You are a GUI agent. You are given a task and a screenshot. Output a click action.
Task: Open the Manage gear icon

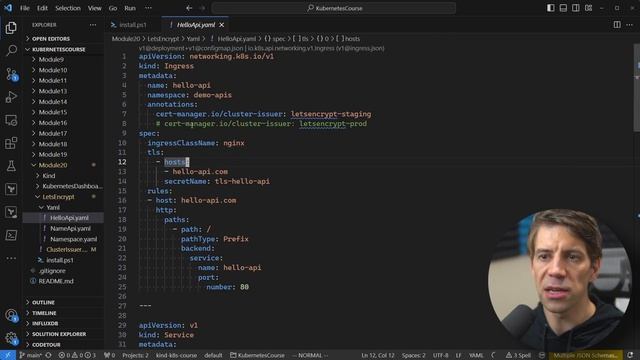click(x=11, y=338)
